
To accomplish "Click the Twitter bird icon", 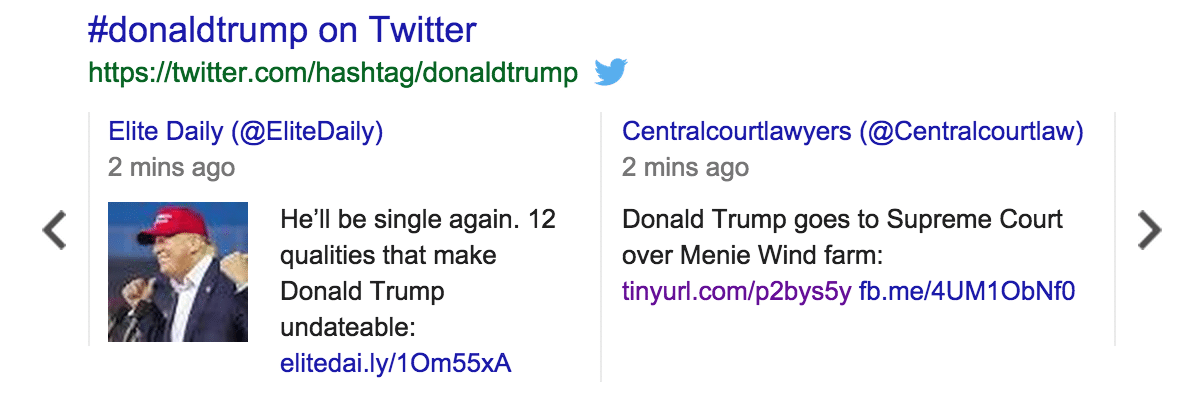I will pyautogui.click(x=611, y=72).
